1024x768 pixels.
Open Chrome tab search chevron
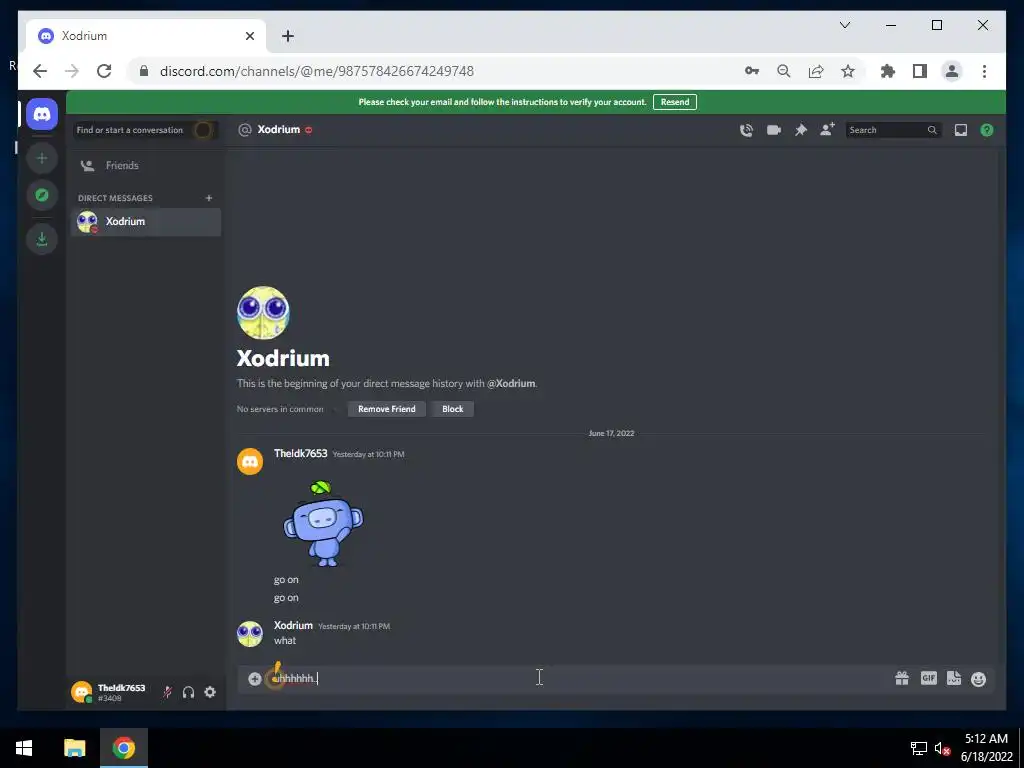pyautogui.click(x=844, y=25)
